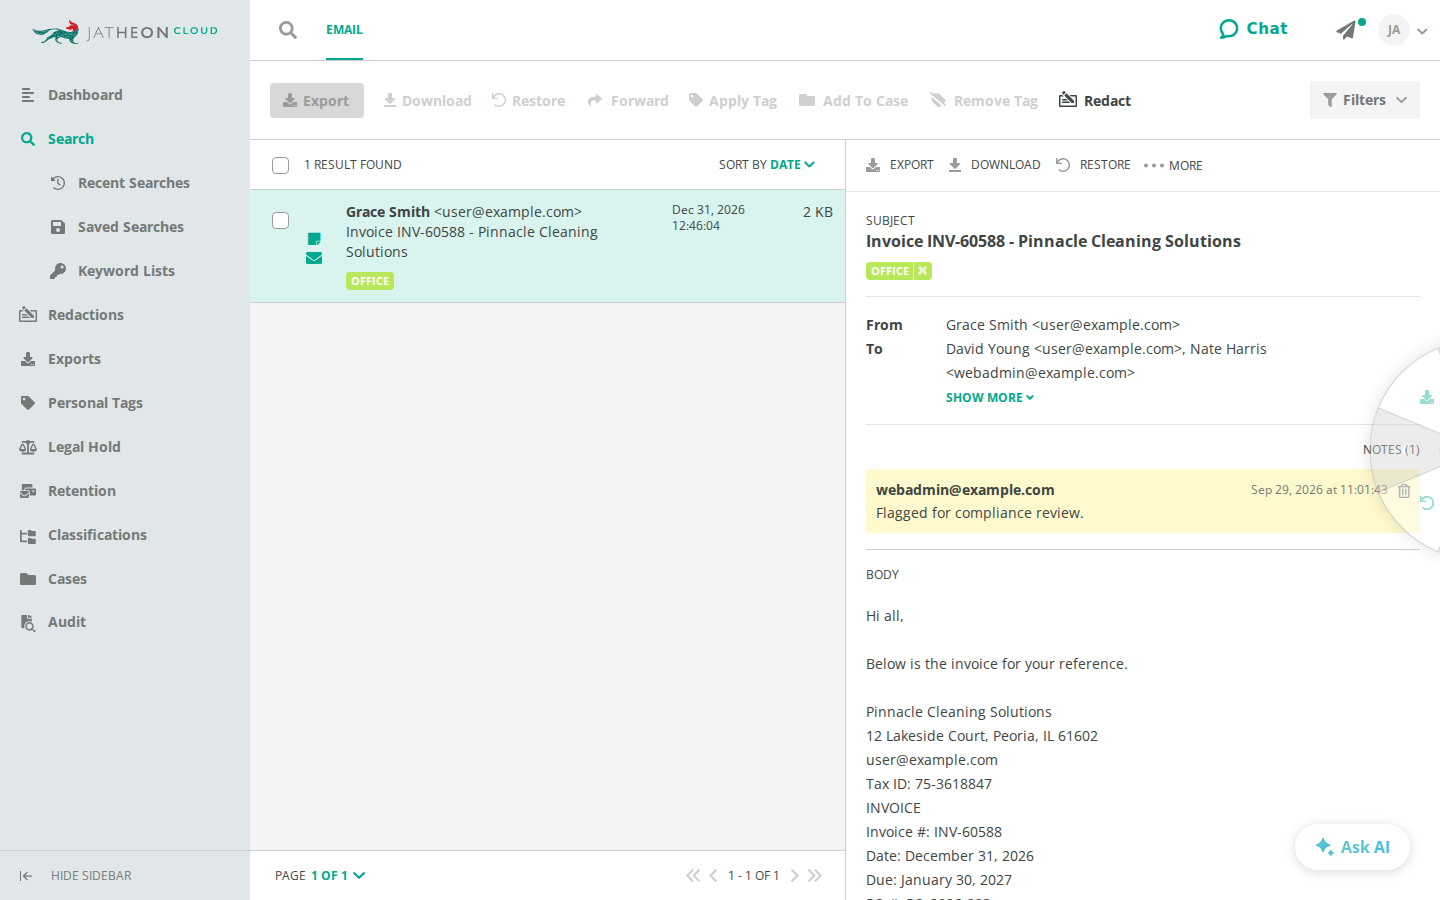This screenshot has height=900, width=1440.
Task: Select Search in the sidebar
Action: [57, 139]
